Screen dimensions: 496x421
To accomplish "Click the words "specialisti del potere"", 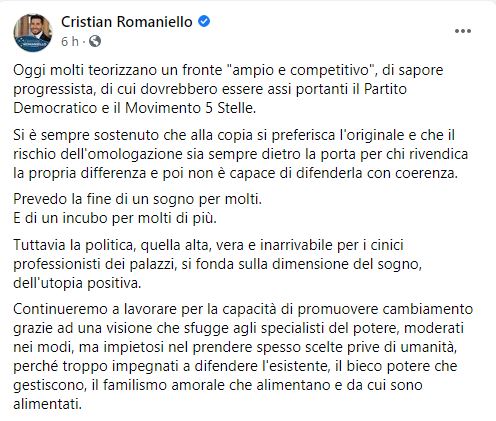I will (331, 328).
